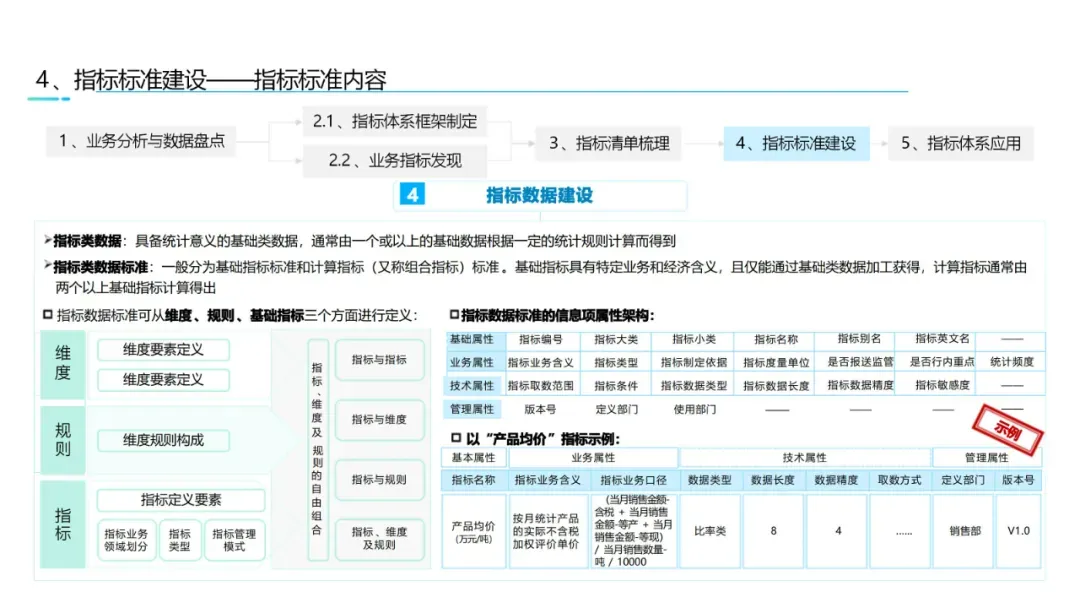
Task: Click the '数据精度' column header
Action: (x=836, y=480)
